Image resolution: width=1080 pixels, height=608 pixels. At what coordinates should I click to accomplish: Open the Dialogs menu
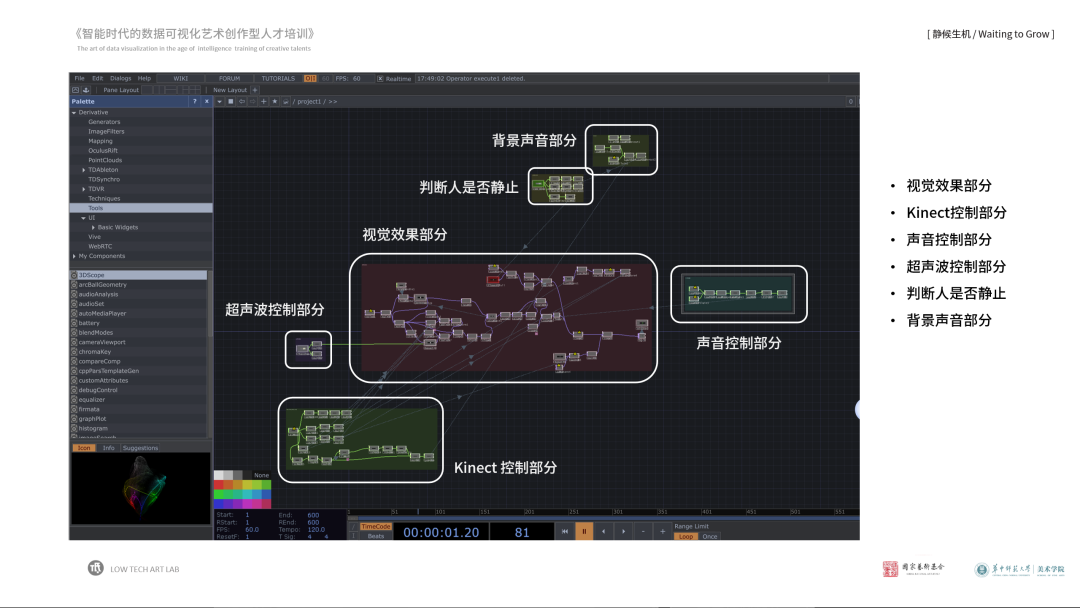[121, 78]
